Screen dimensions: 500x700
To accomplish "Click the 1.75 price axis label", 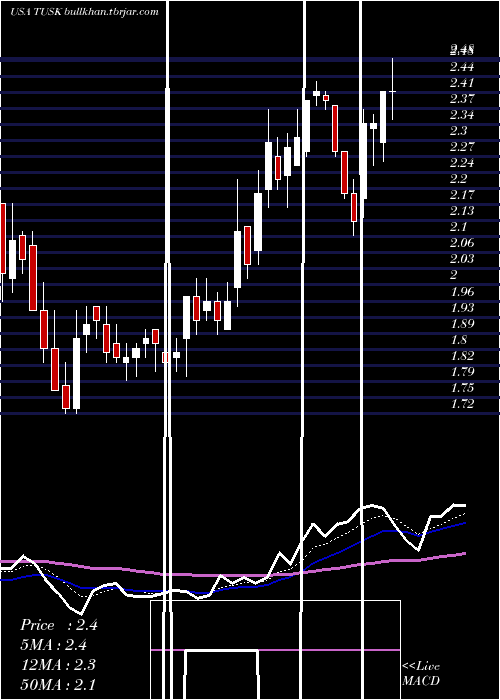I will pos(462,388).
